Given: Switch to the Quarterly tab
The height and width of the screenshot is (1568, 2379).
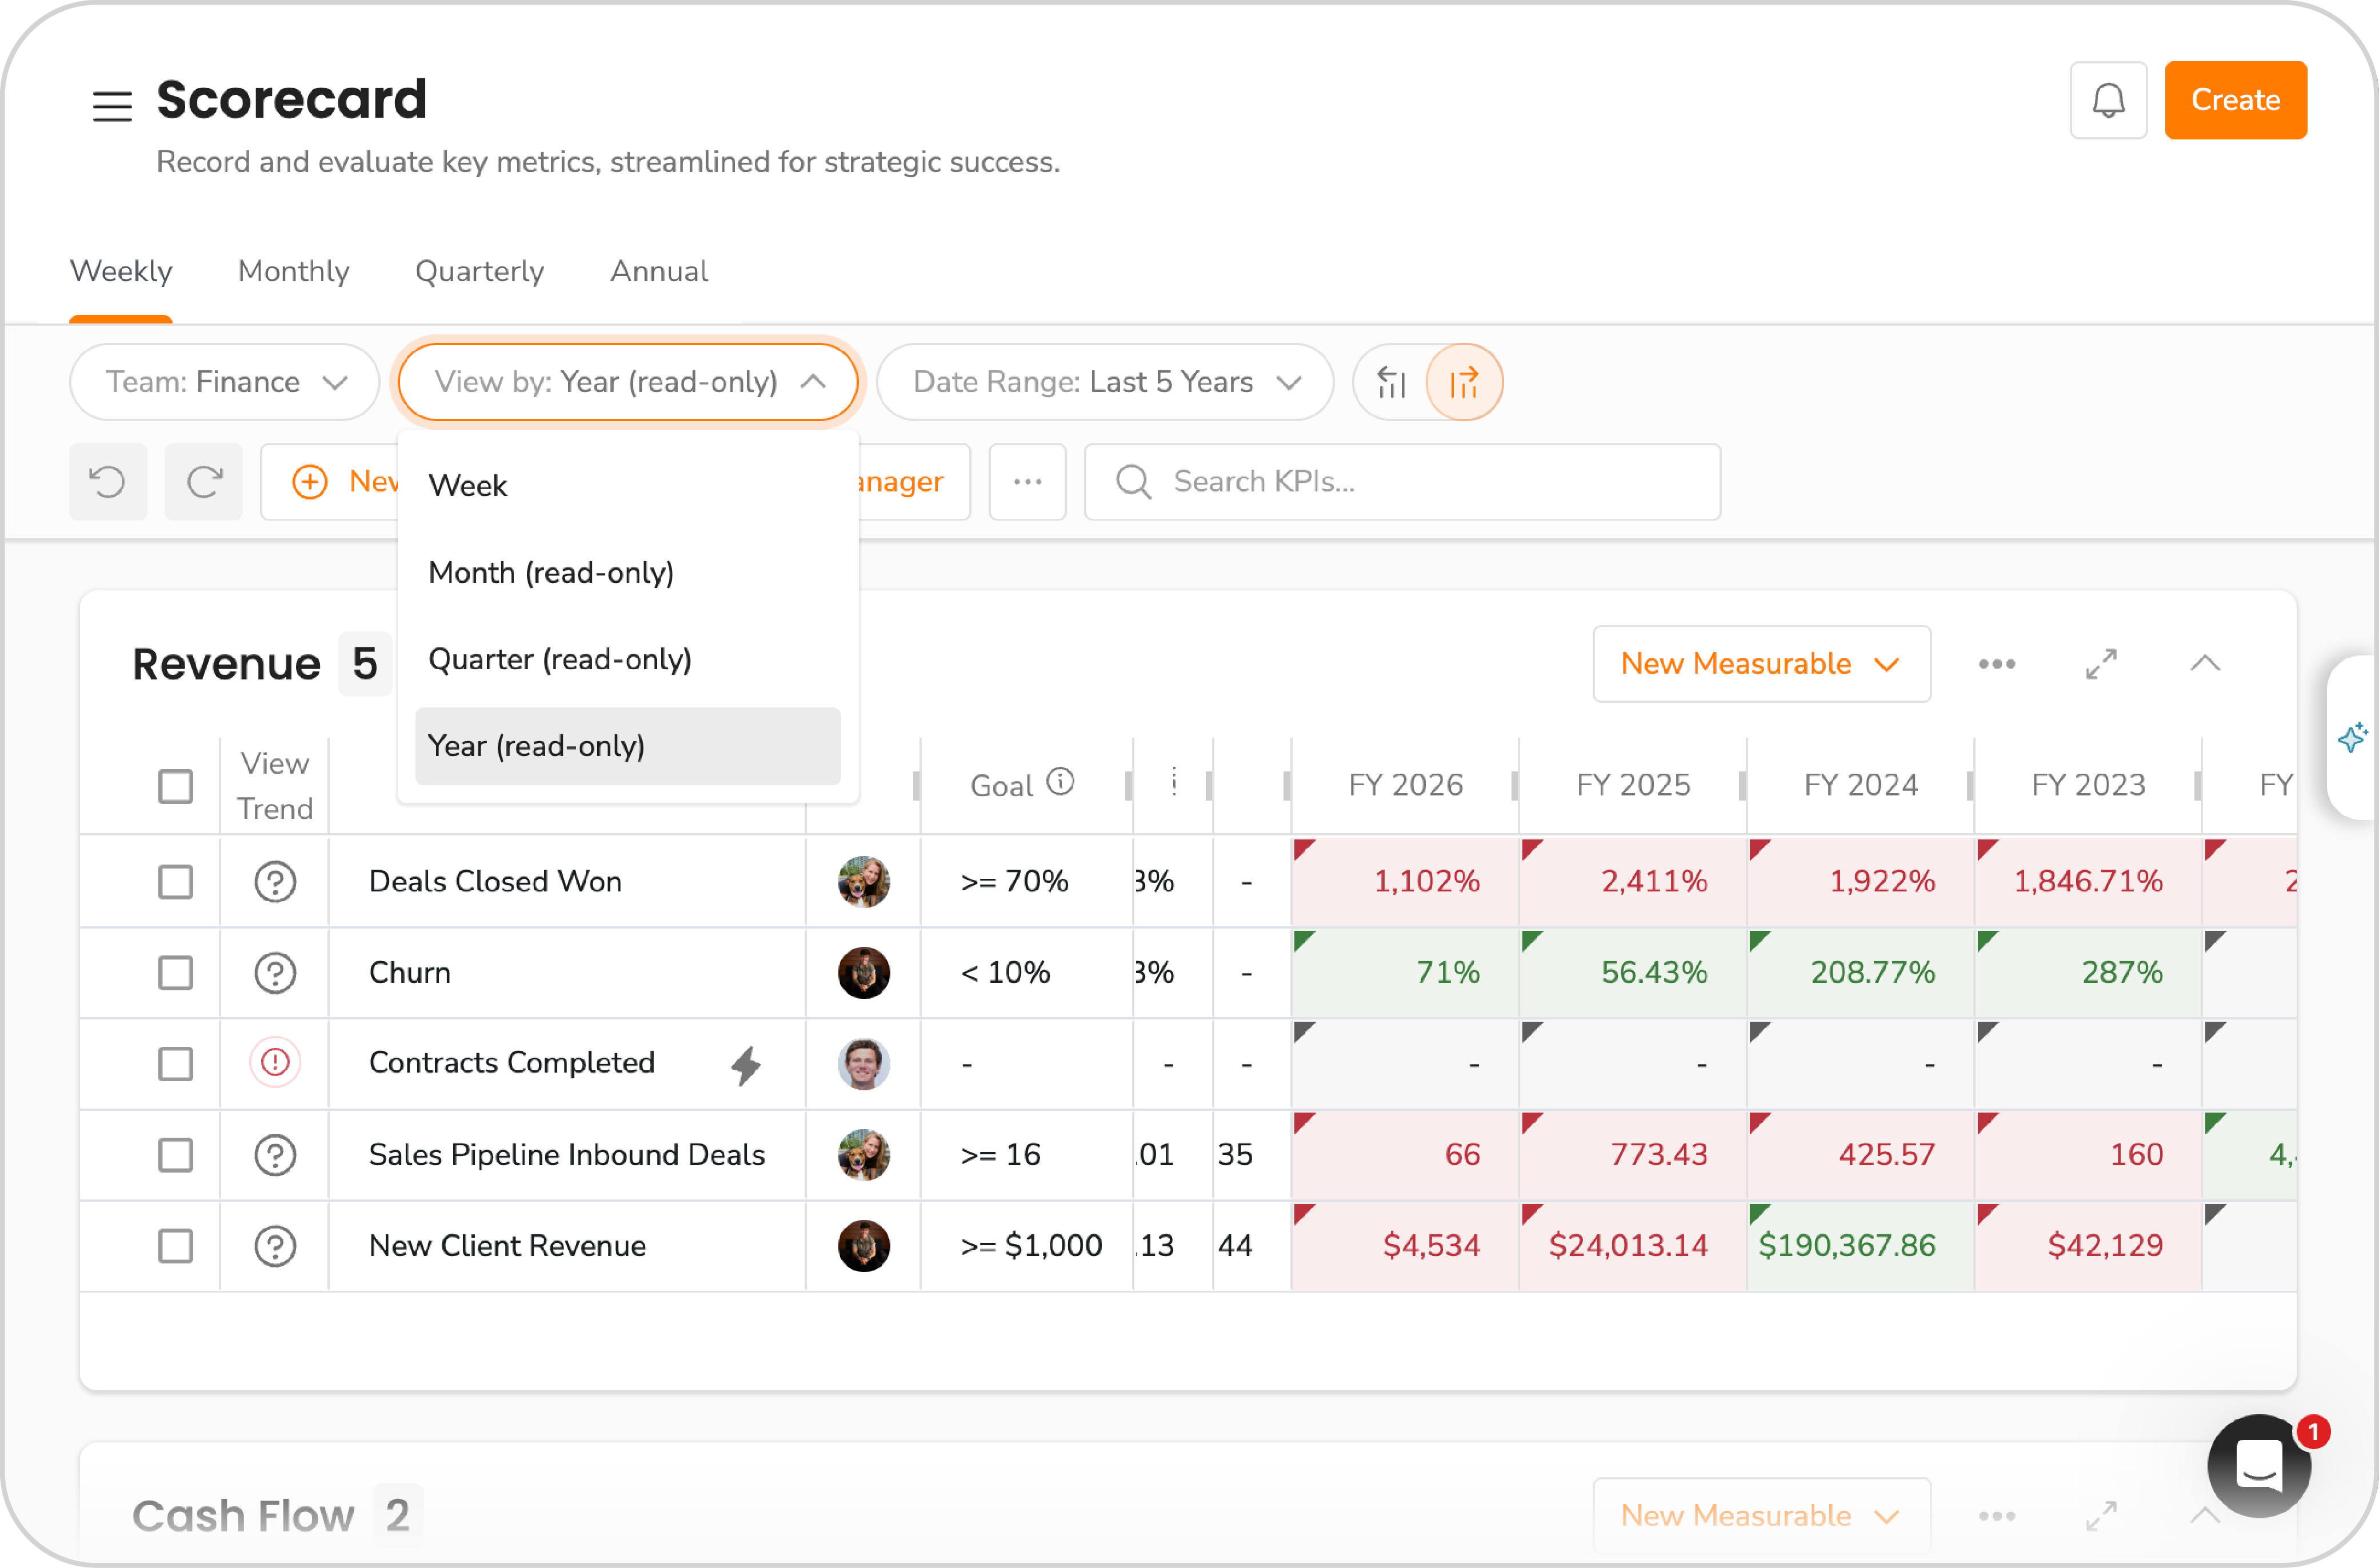Looking at the screenshot, I should coord(479,271).
